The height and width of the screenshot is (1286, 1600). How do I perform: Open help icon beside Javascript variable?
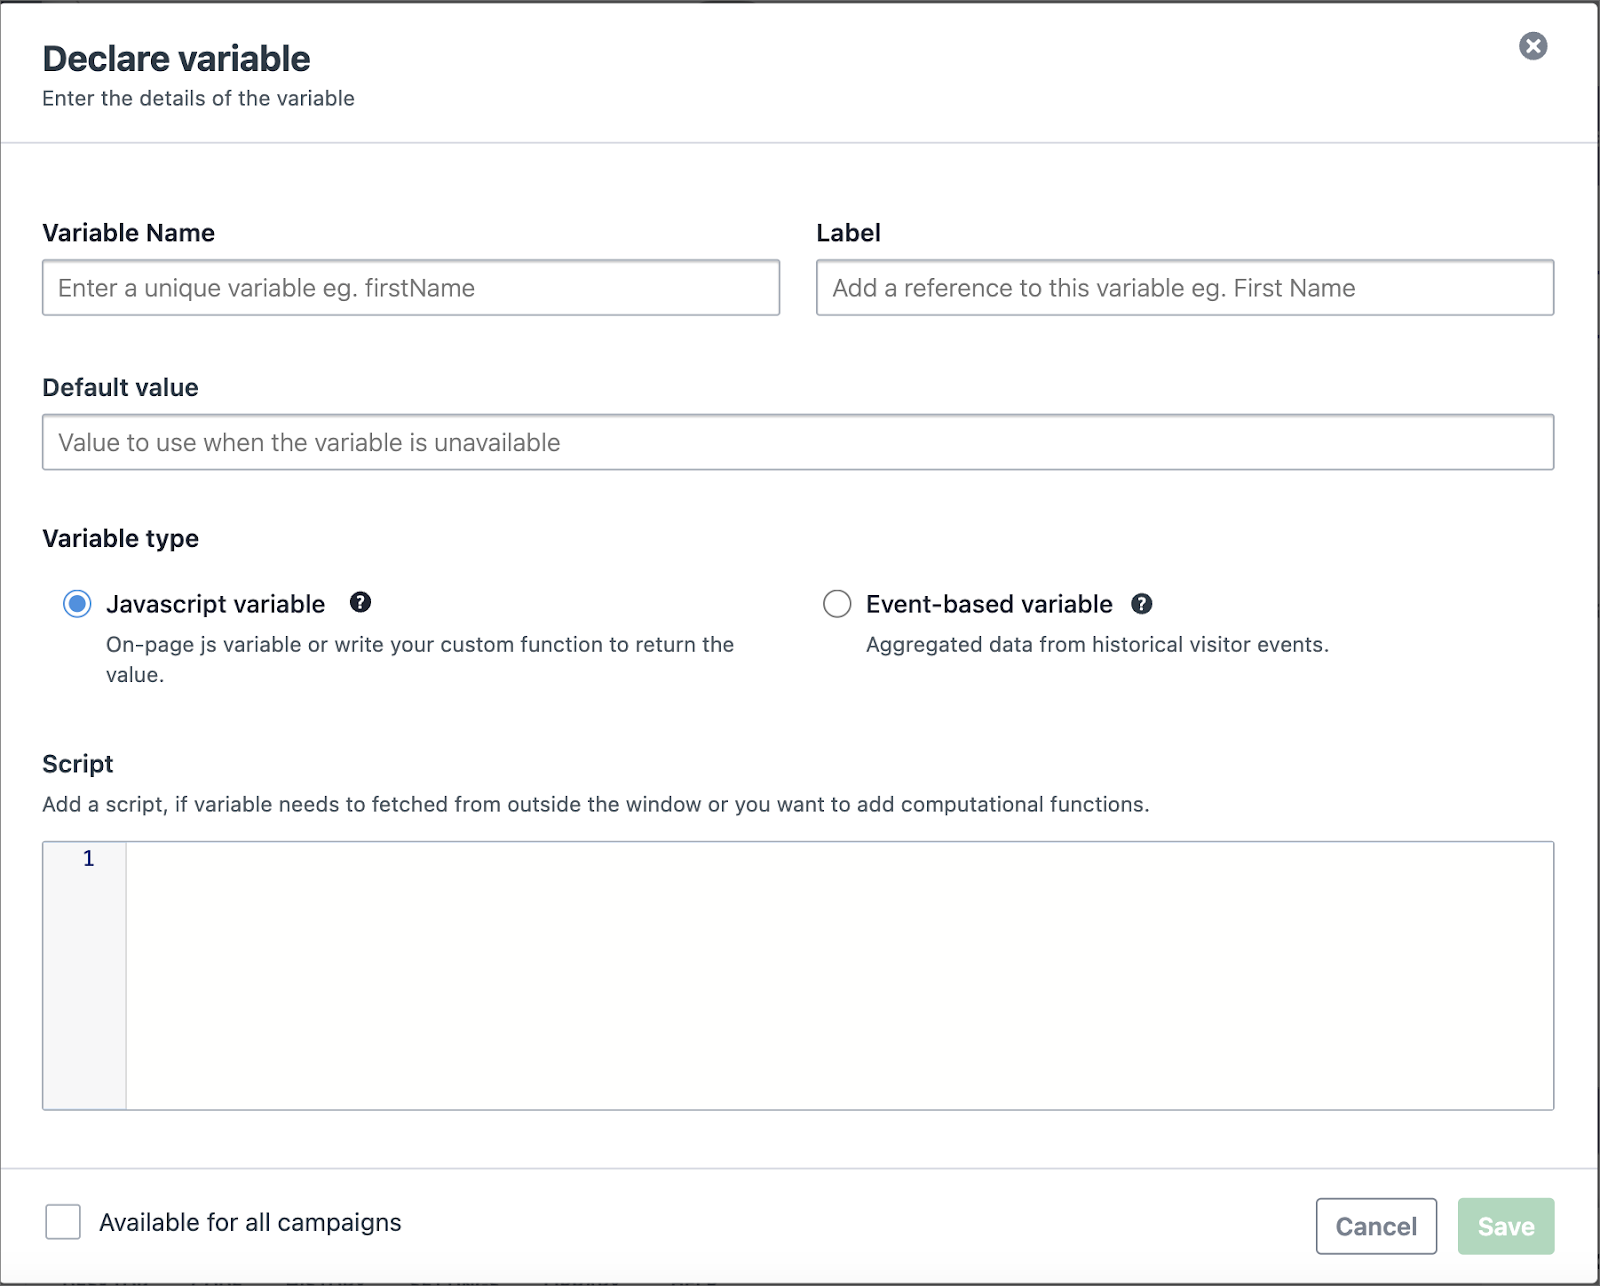(x=361, y=602)
